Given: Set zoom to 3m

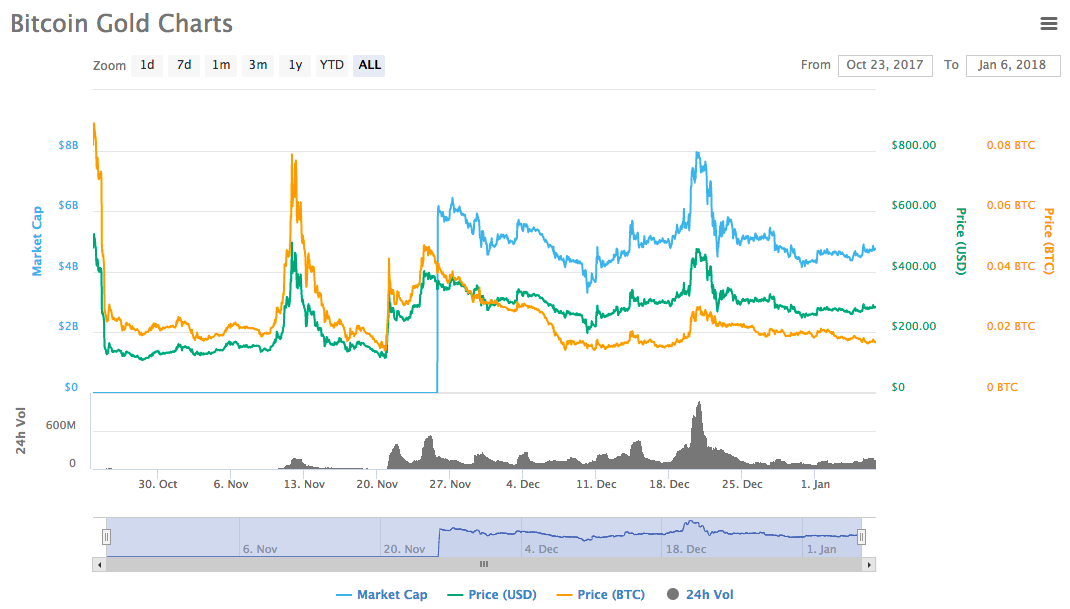Looking at the screenshot, I should [x=257, y=66].
